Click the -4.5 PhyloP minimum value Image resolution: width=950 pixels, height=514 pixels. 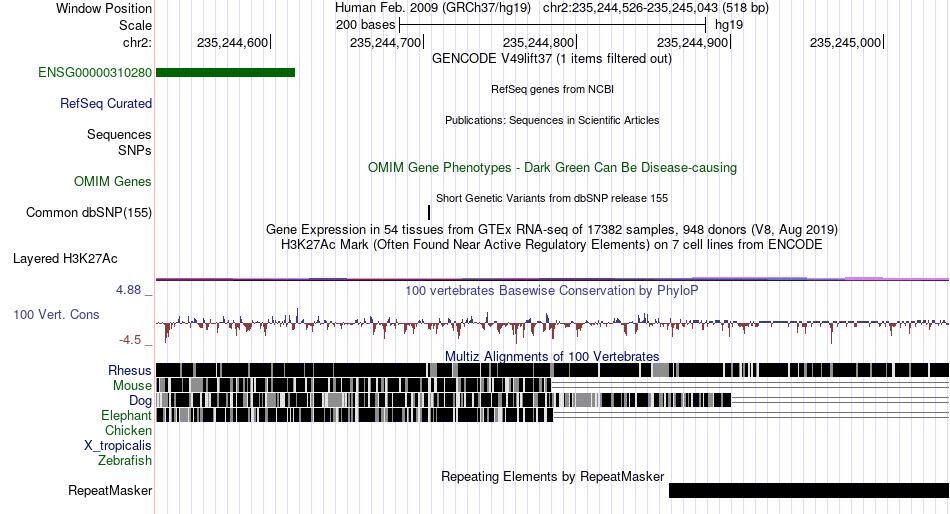point(130,340)
